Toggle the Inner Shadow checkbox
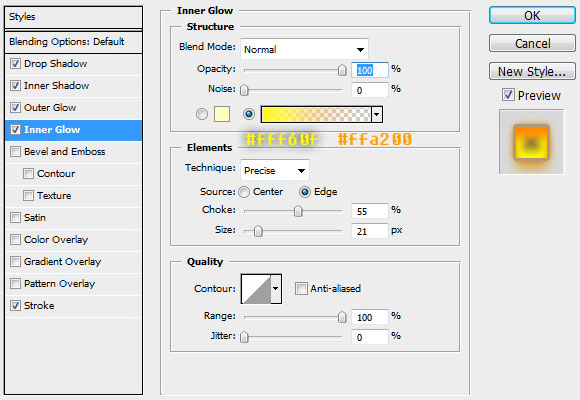 15,85
